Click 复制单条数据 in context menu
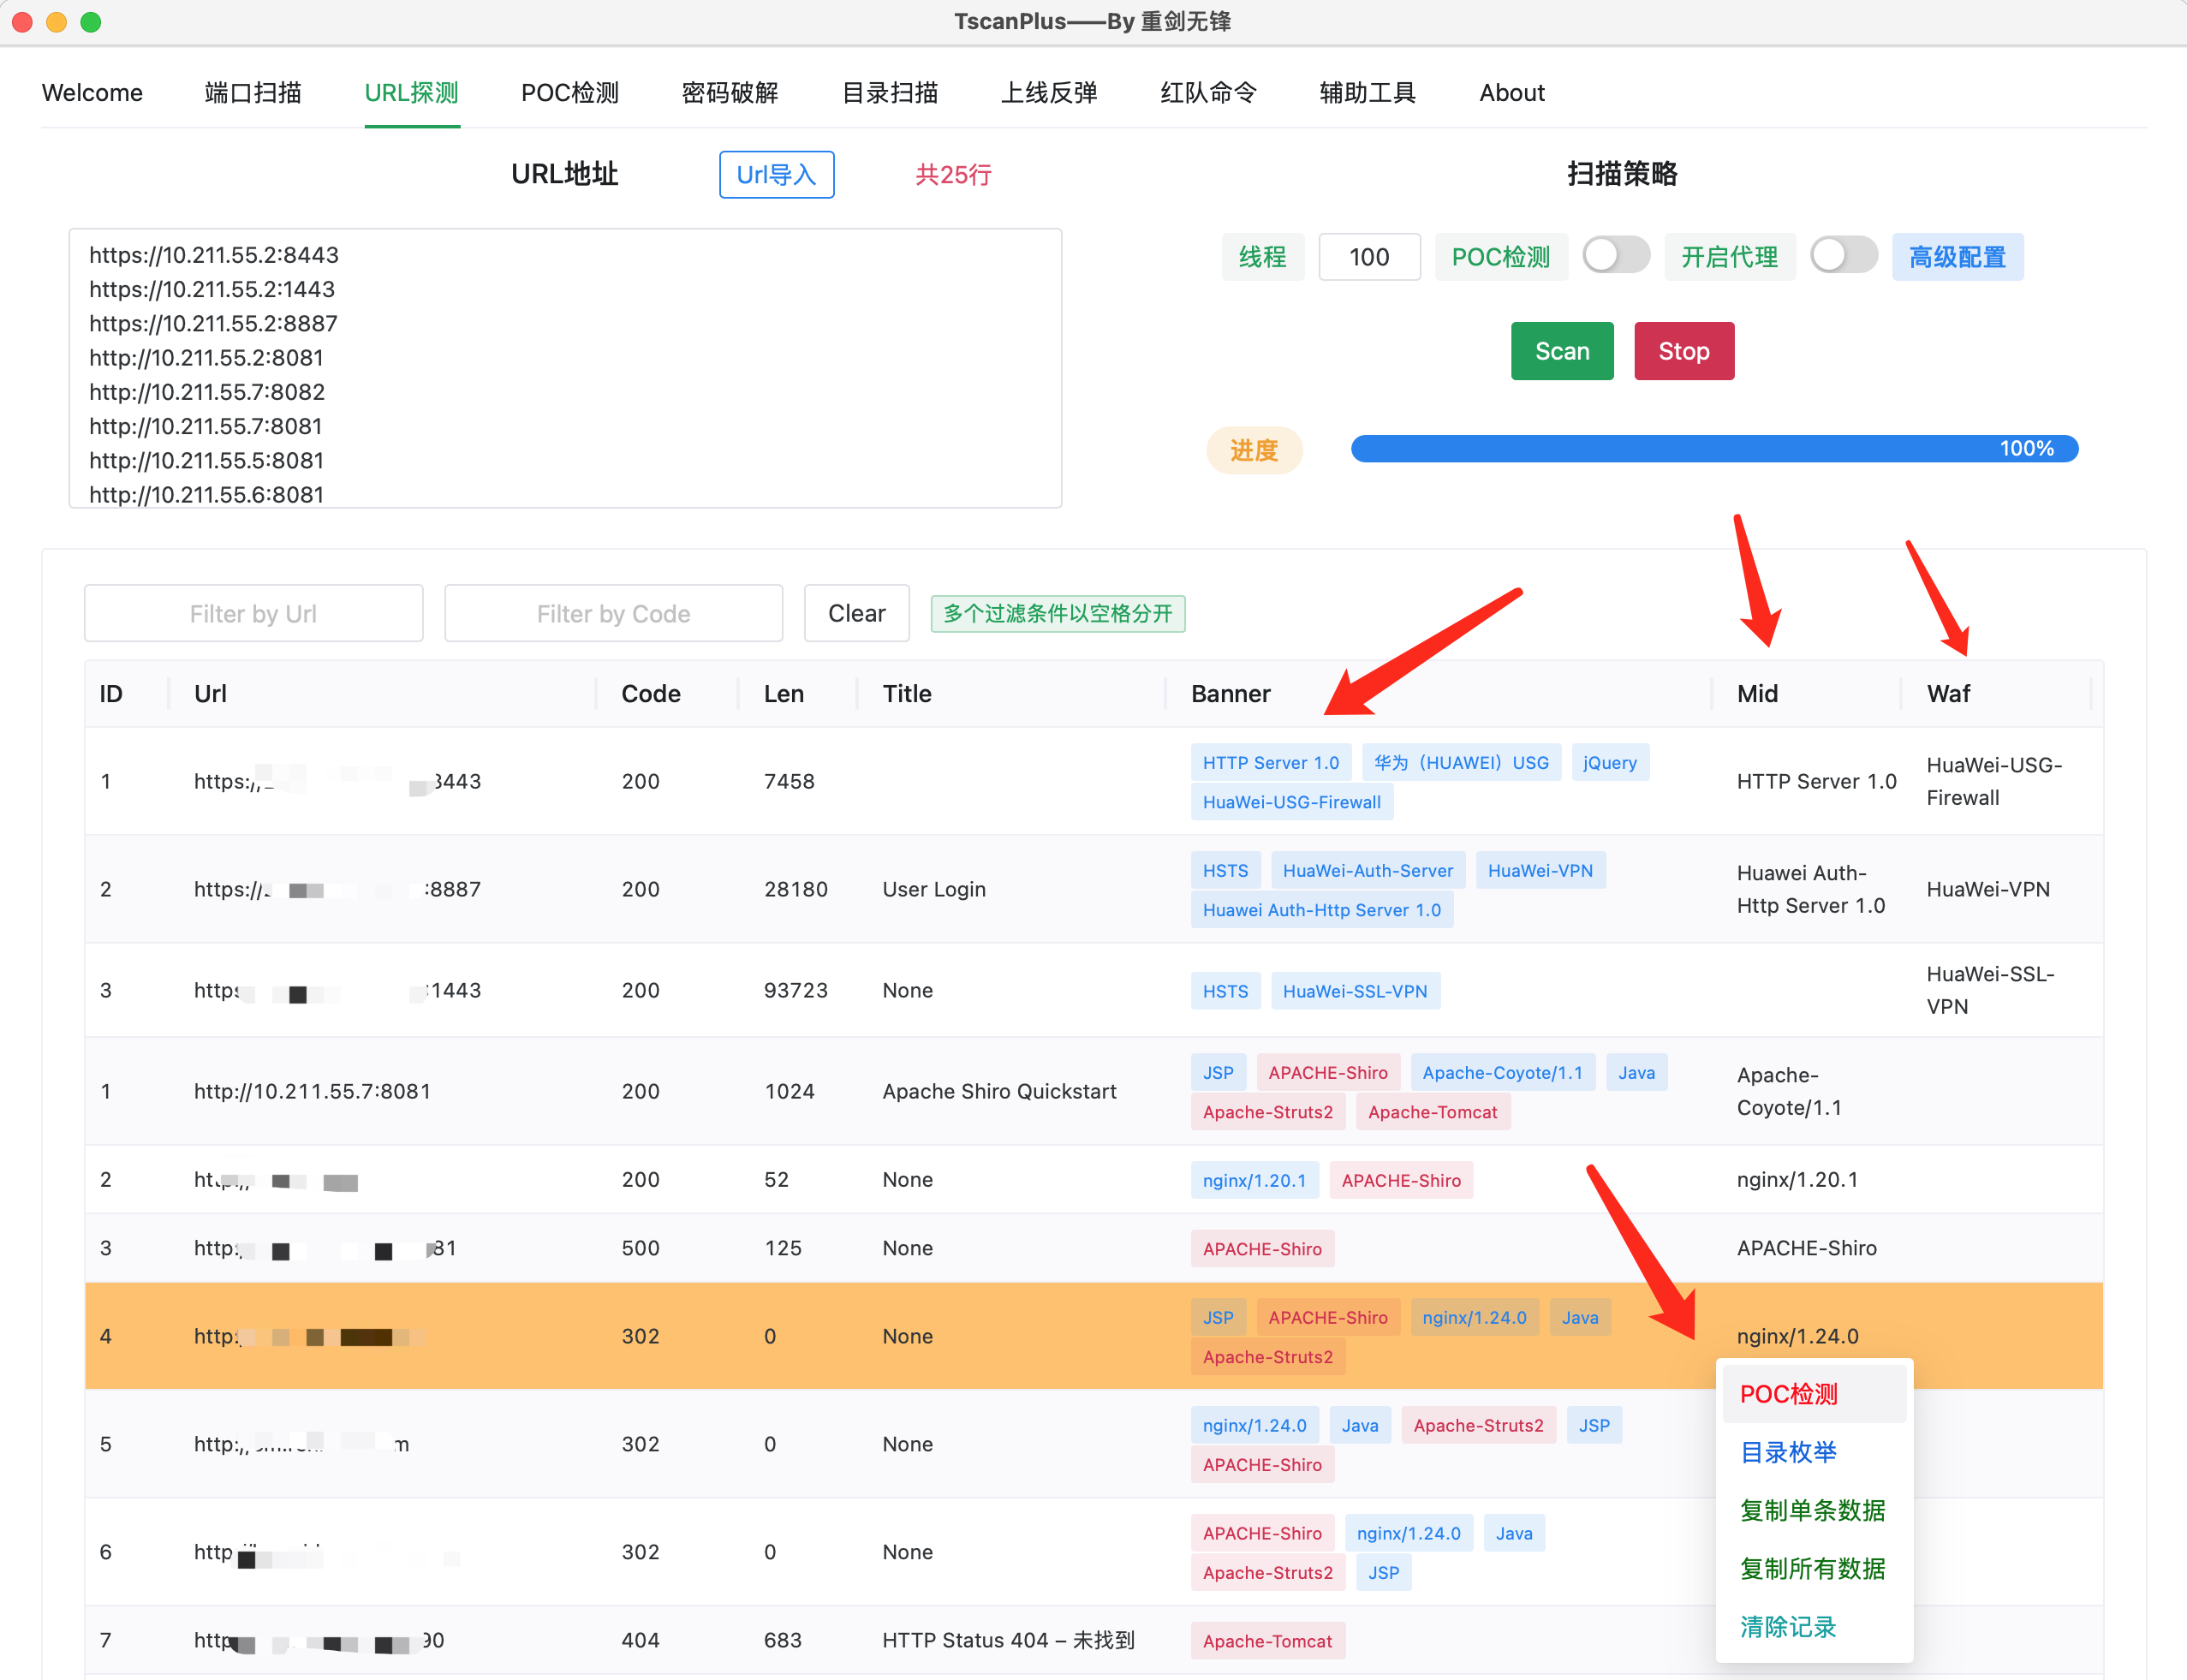This screenshot has height=1680, width=2187. [1812, 1510]
